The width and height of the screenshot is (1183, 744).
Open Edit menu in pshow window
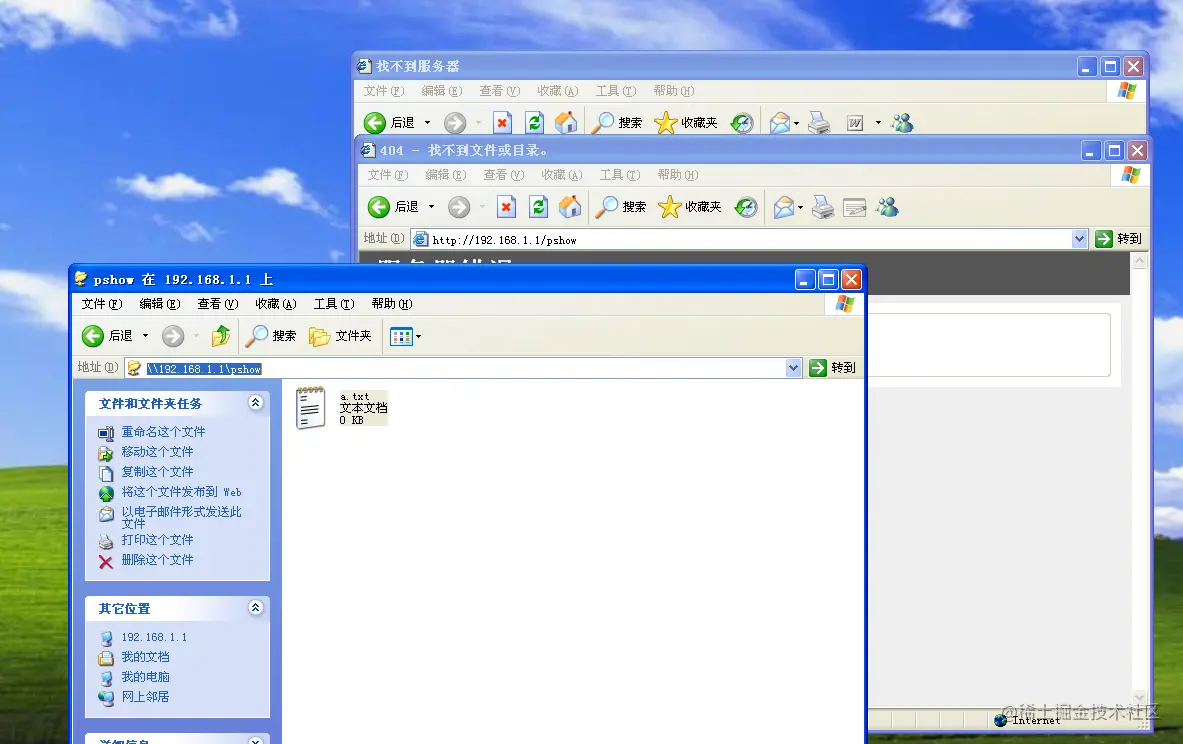pos(160,303)
